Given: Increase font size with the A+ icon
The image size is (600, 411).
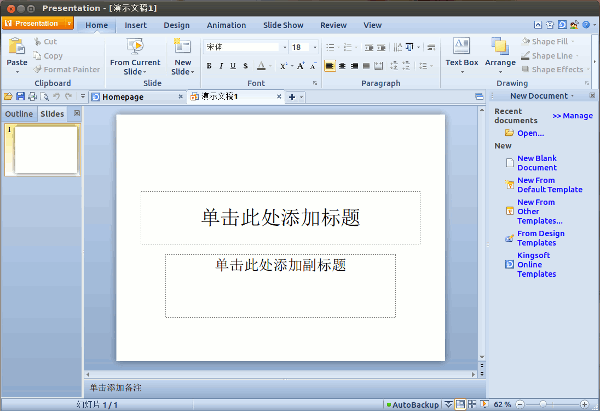Looking at the screenshot, I should pyautogui.click(x=301, y=66).
